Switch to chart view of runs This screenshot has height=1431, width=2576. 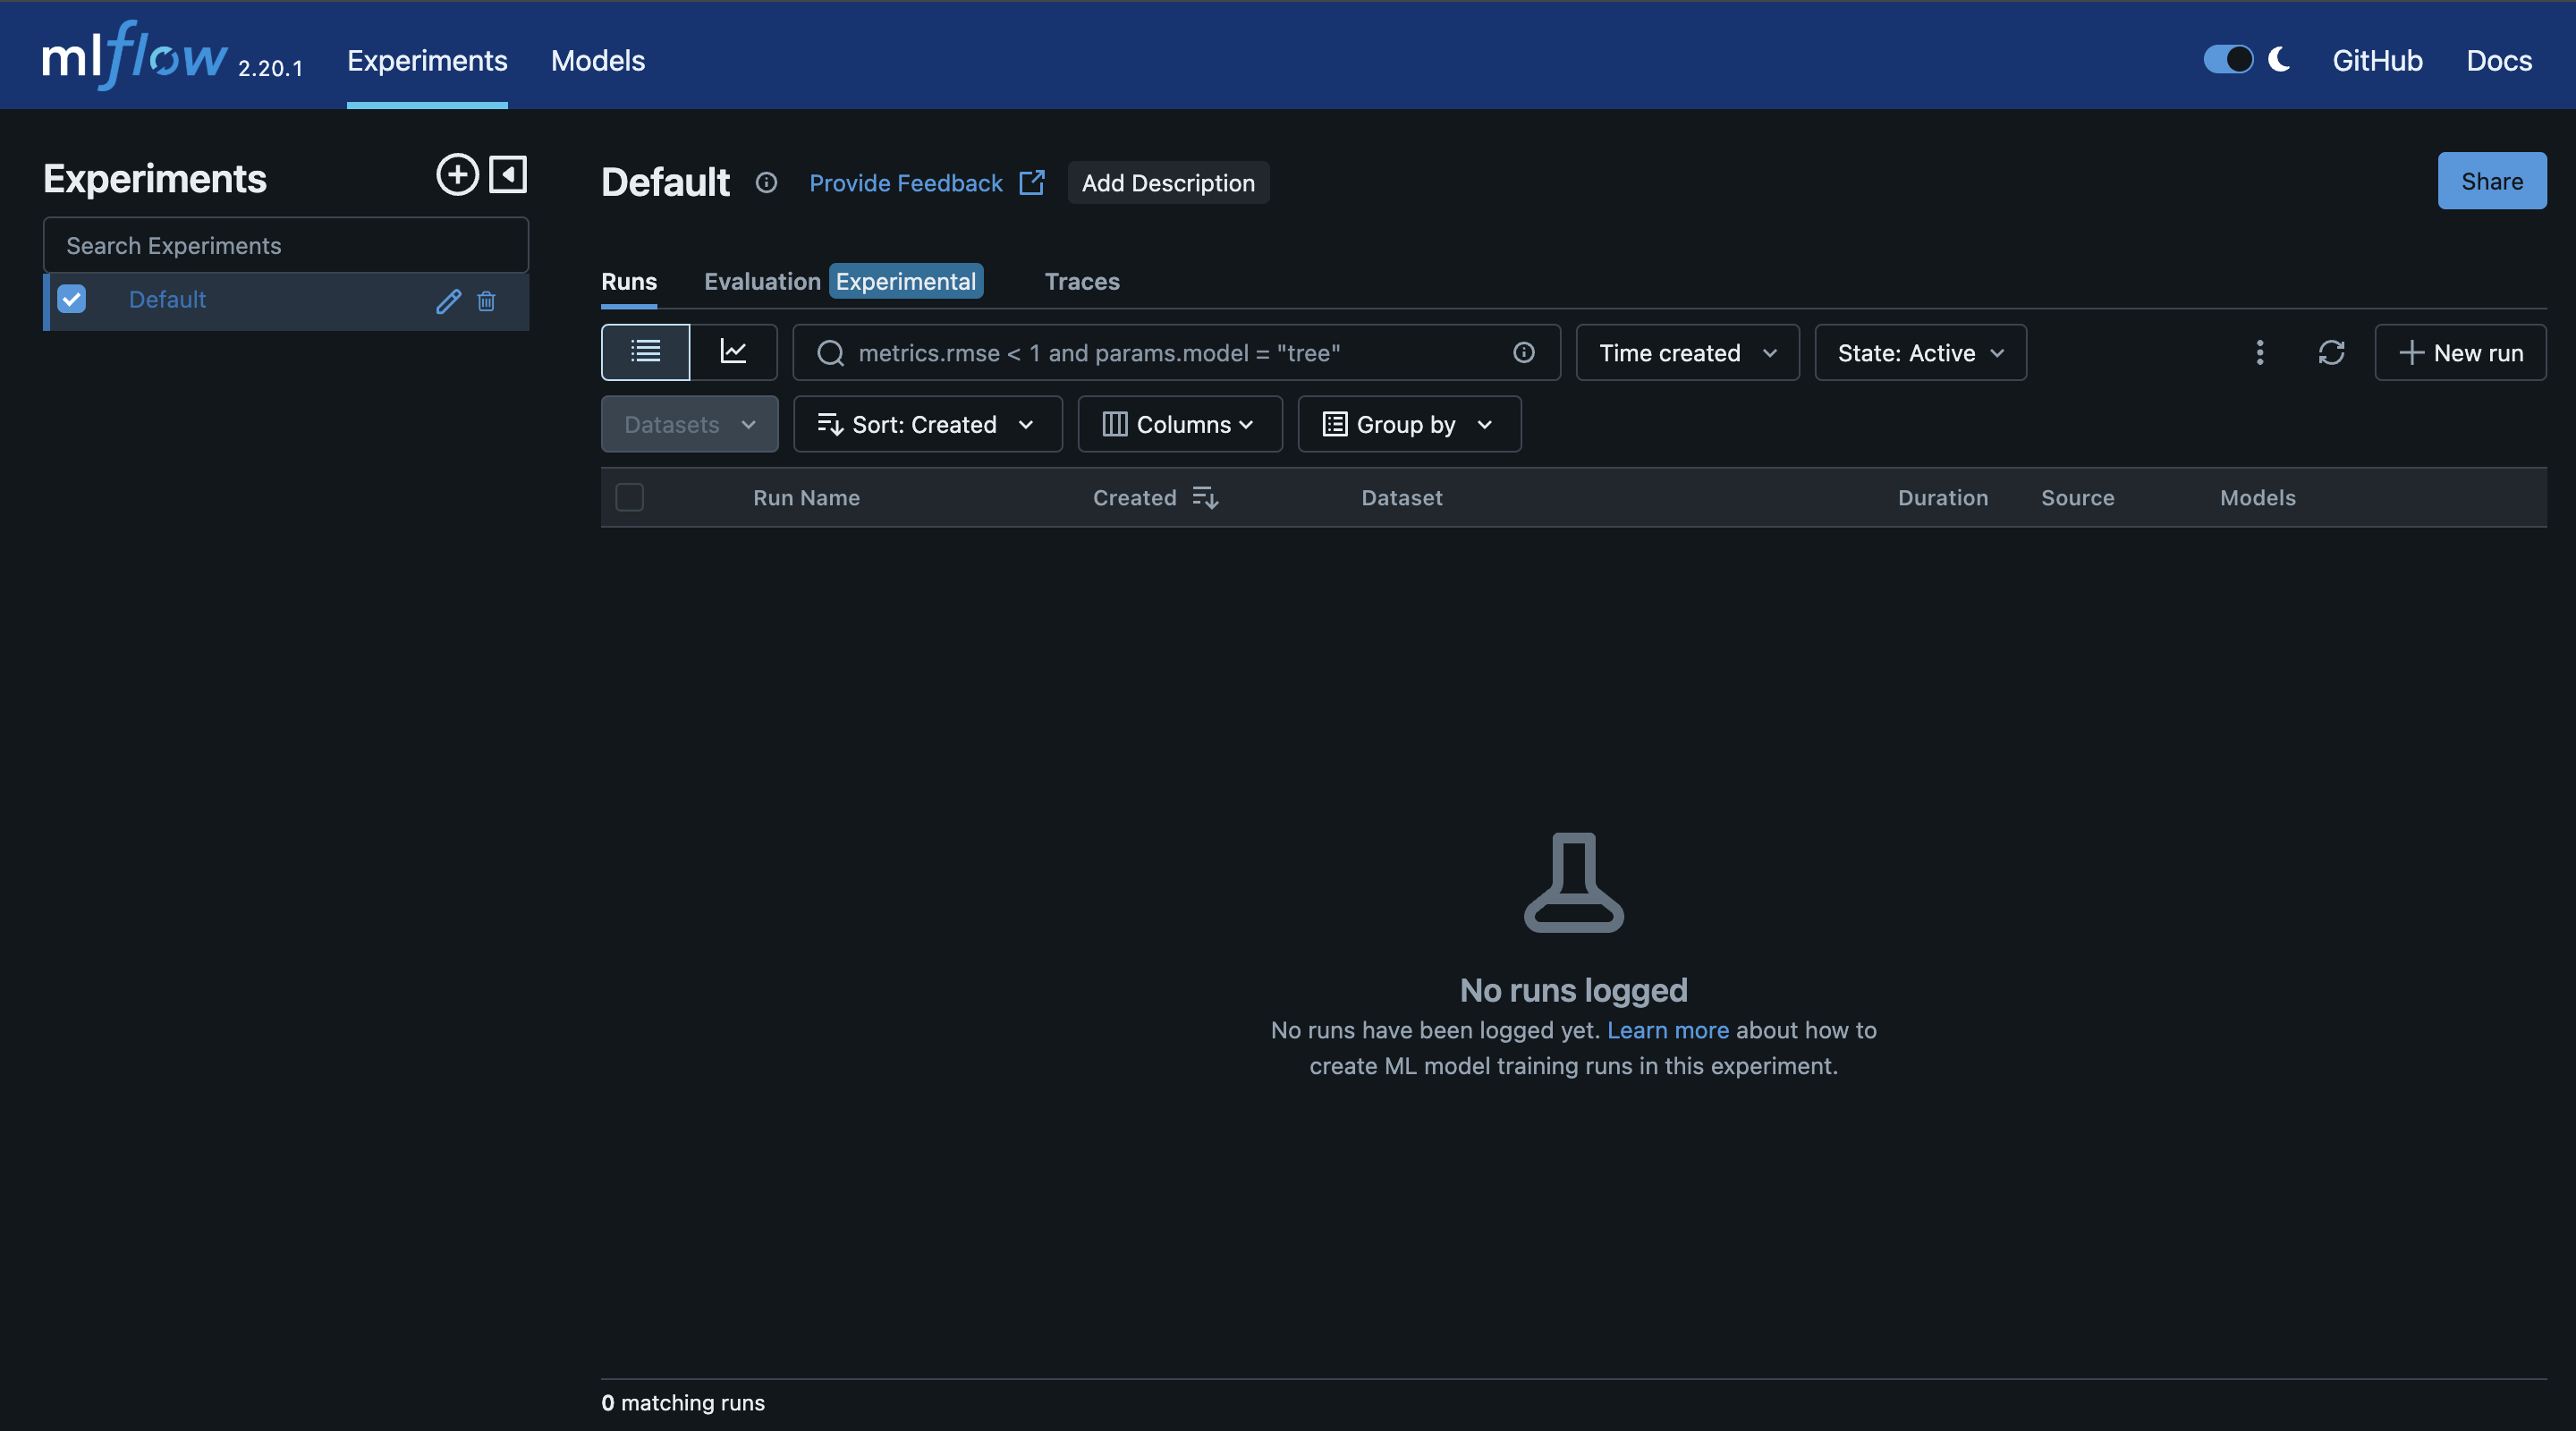(733, 352)
